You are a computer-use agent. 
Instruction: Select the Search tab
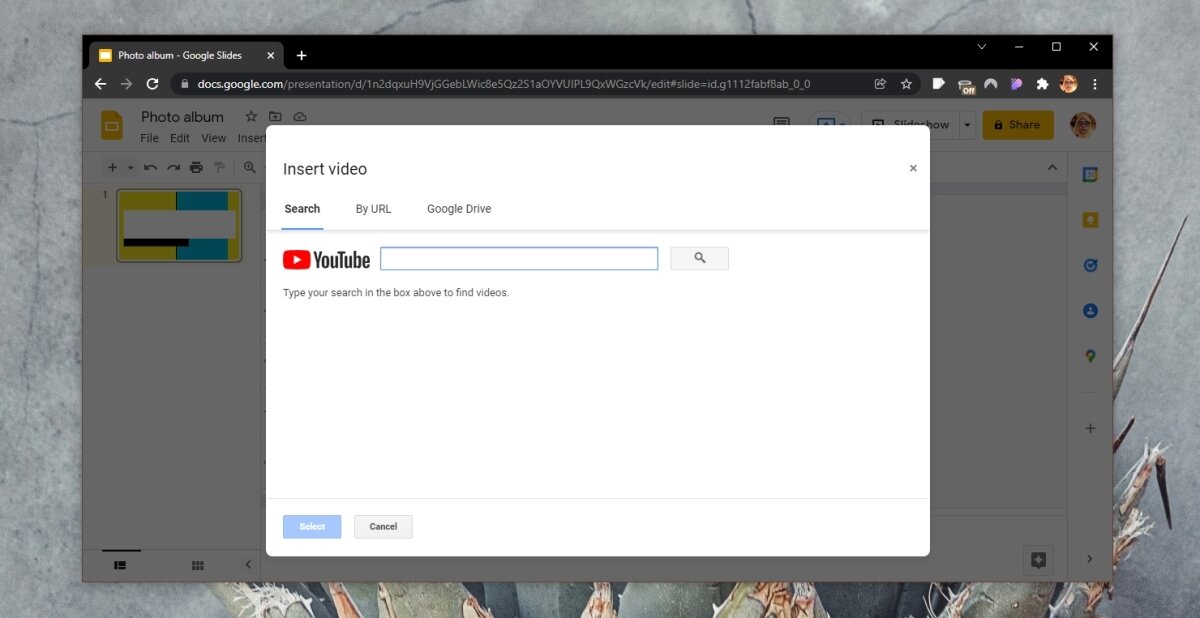[302, 209]
